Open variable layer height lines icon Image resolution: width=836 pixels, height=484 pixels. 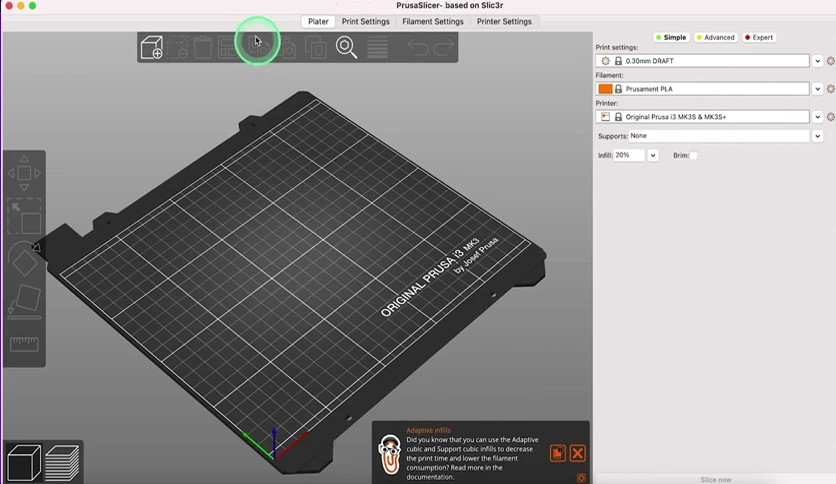tap(377, 47)
